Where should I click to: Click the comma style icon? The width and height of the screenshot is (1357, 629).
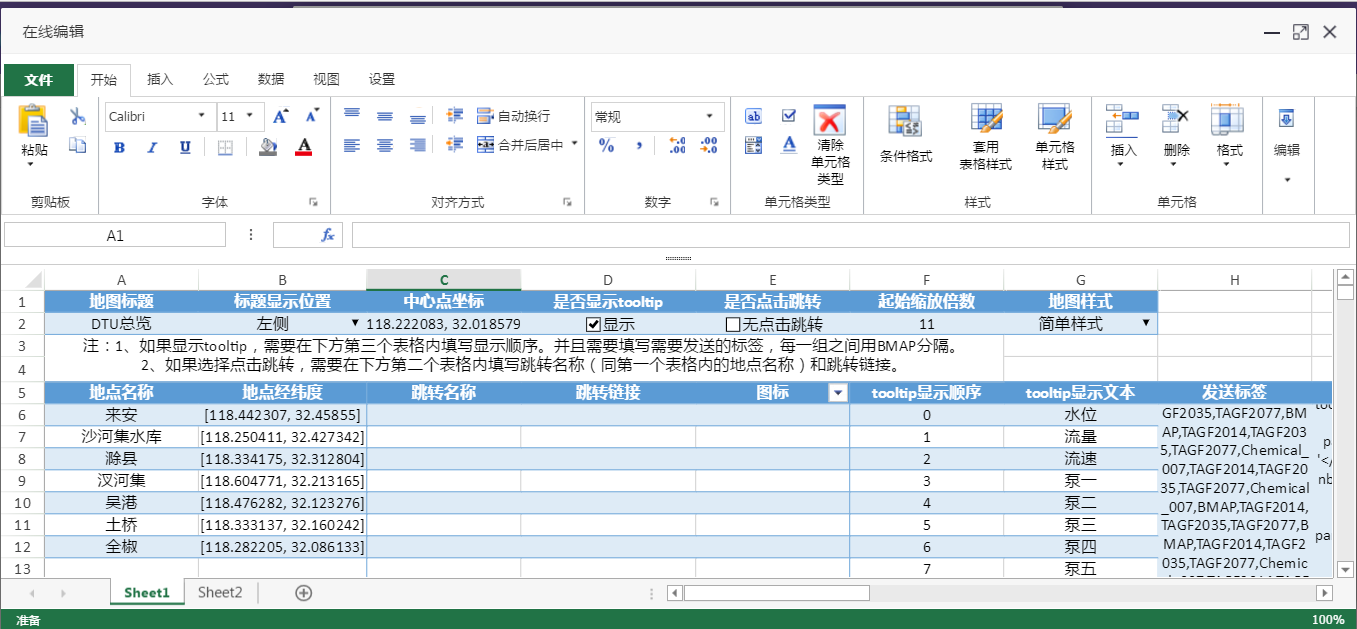639,146
